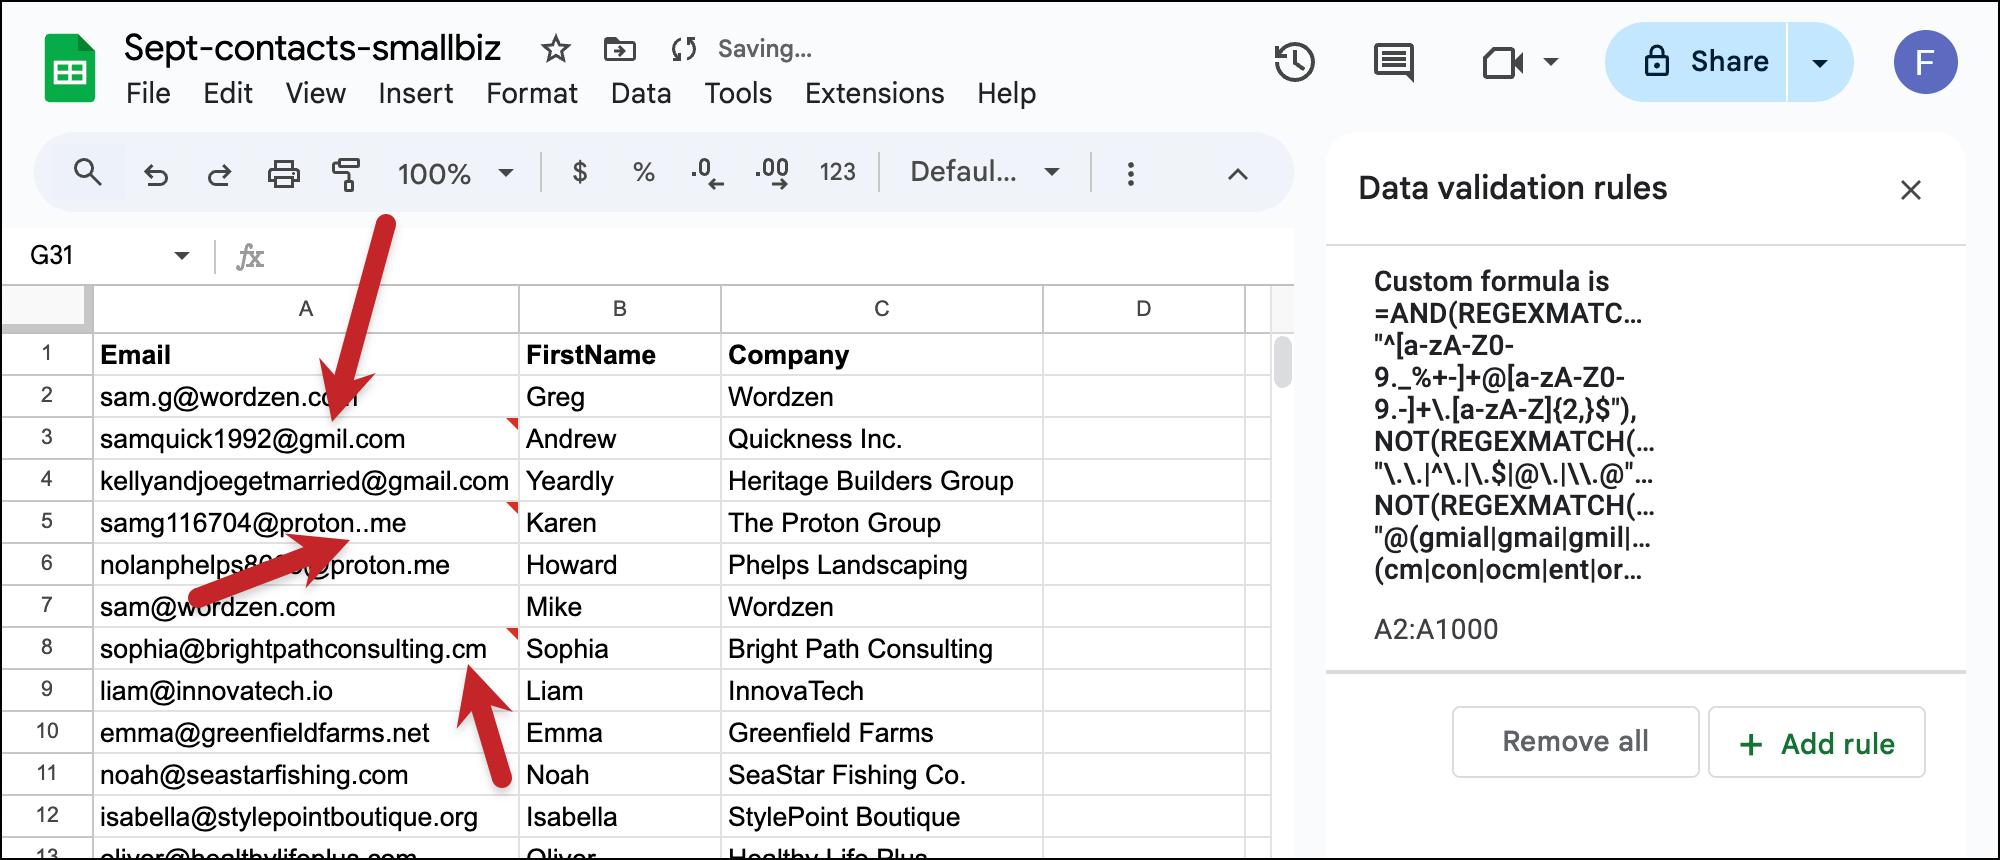Select cell Heritage Builders Group
The height and width of the screenshot is (860, 2000).
tap(882, 481)
